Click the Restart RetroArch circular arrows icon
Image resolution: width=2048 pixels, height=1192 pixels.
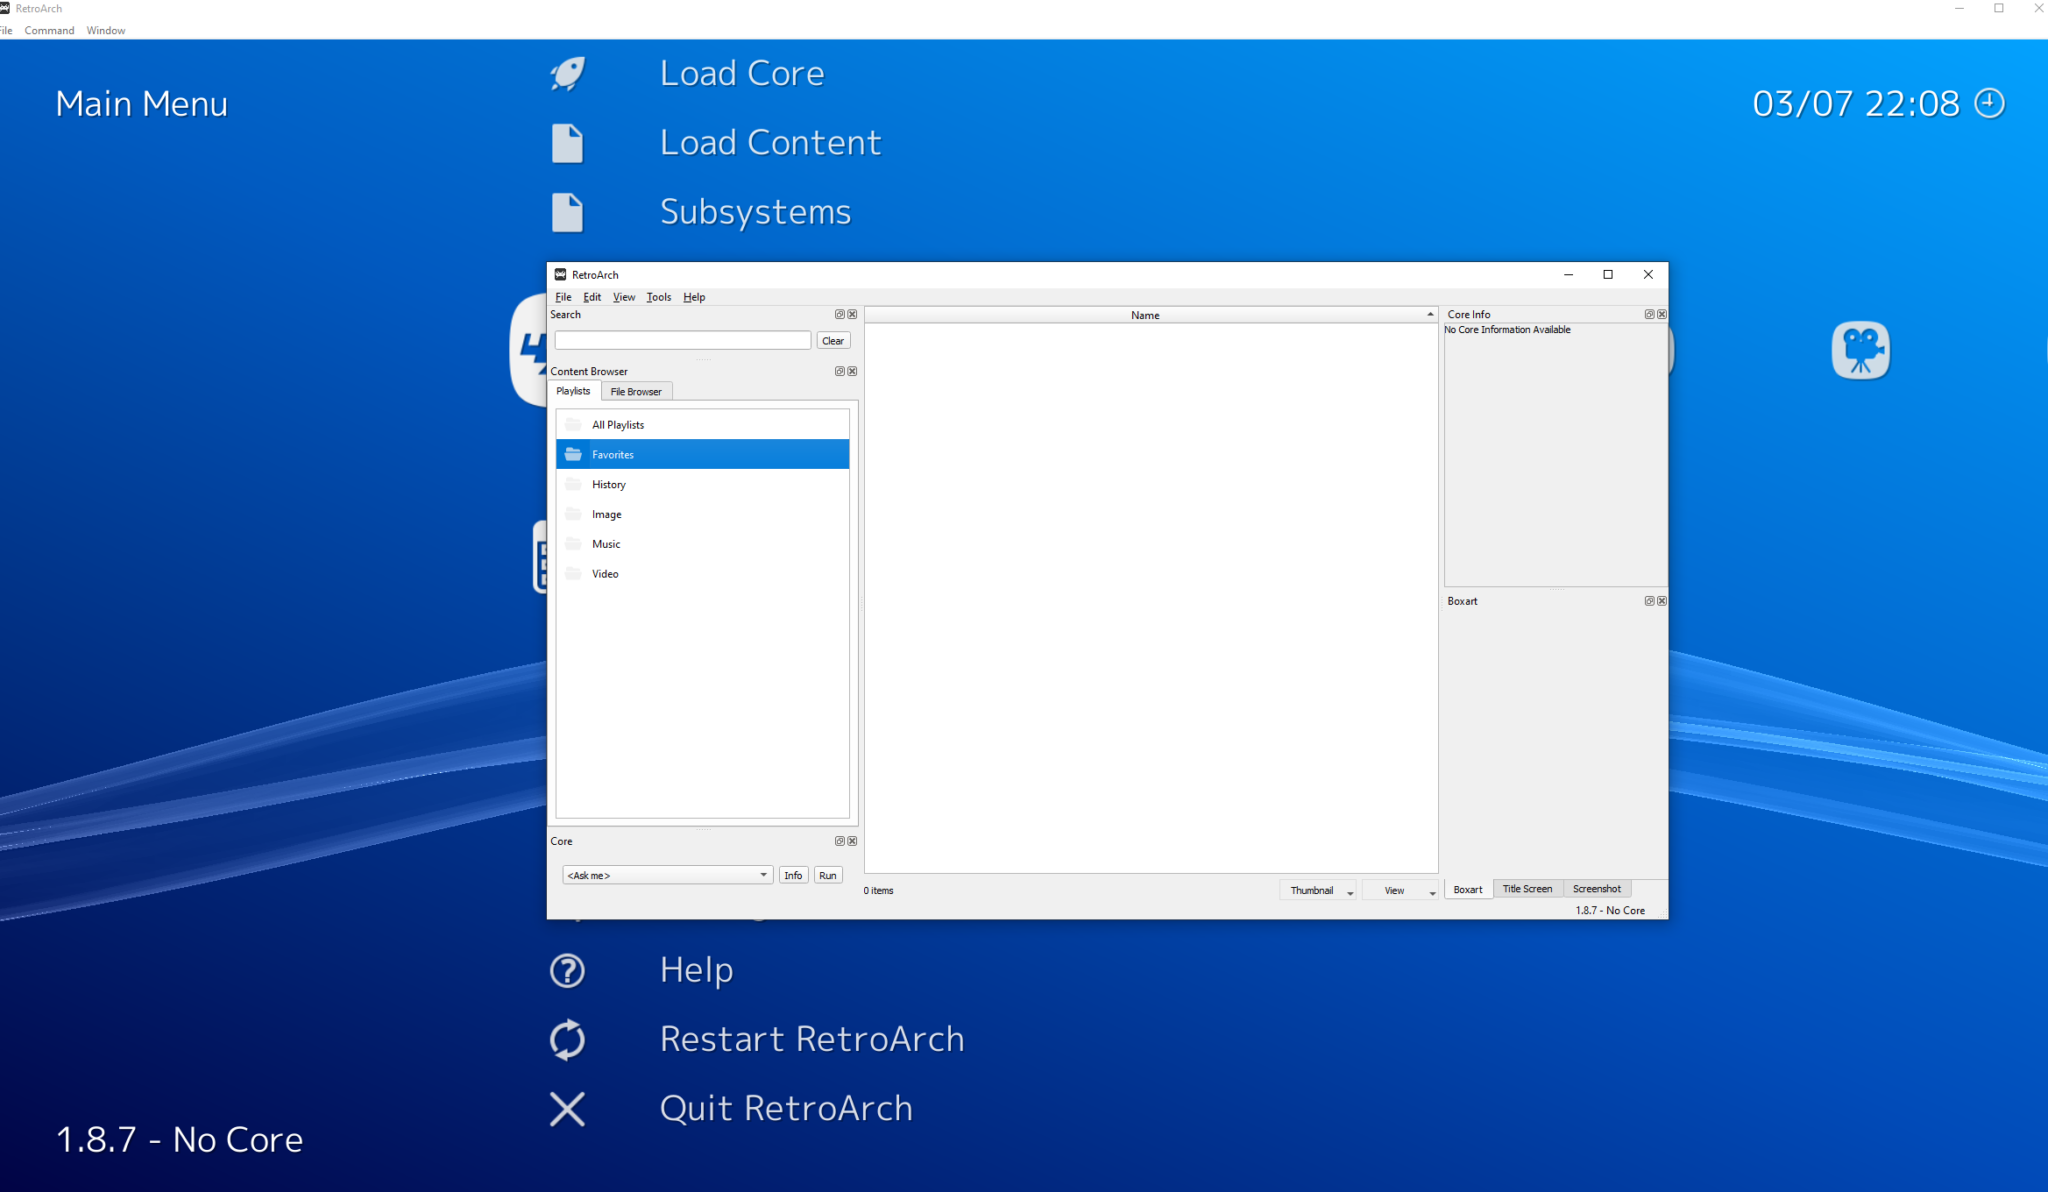click(567, 1039)
